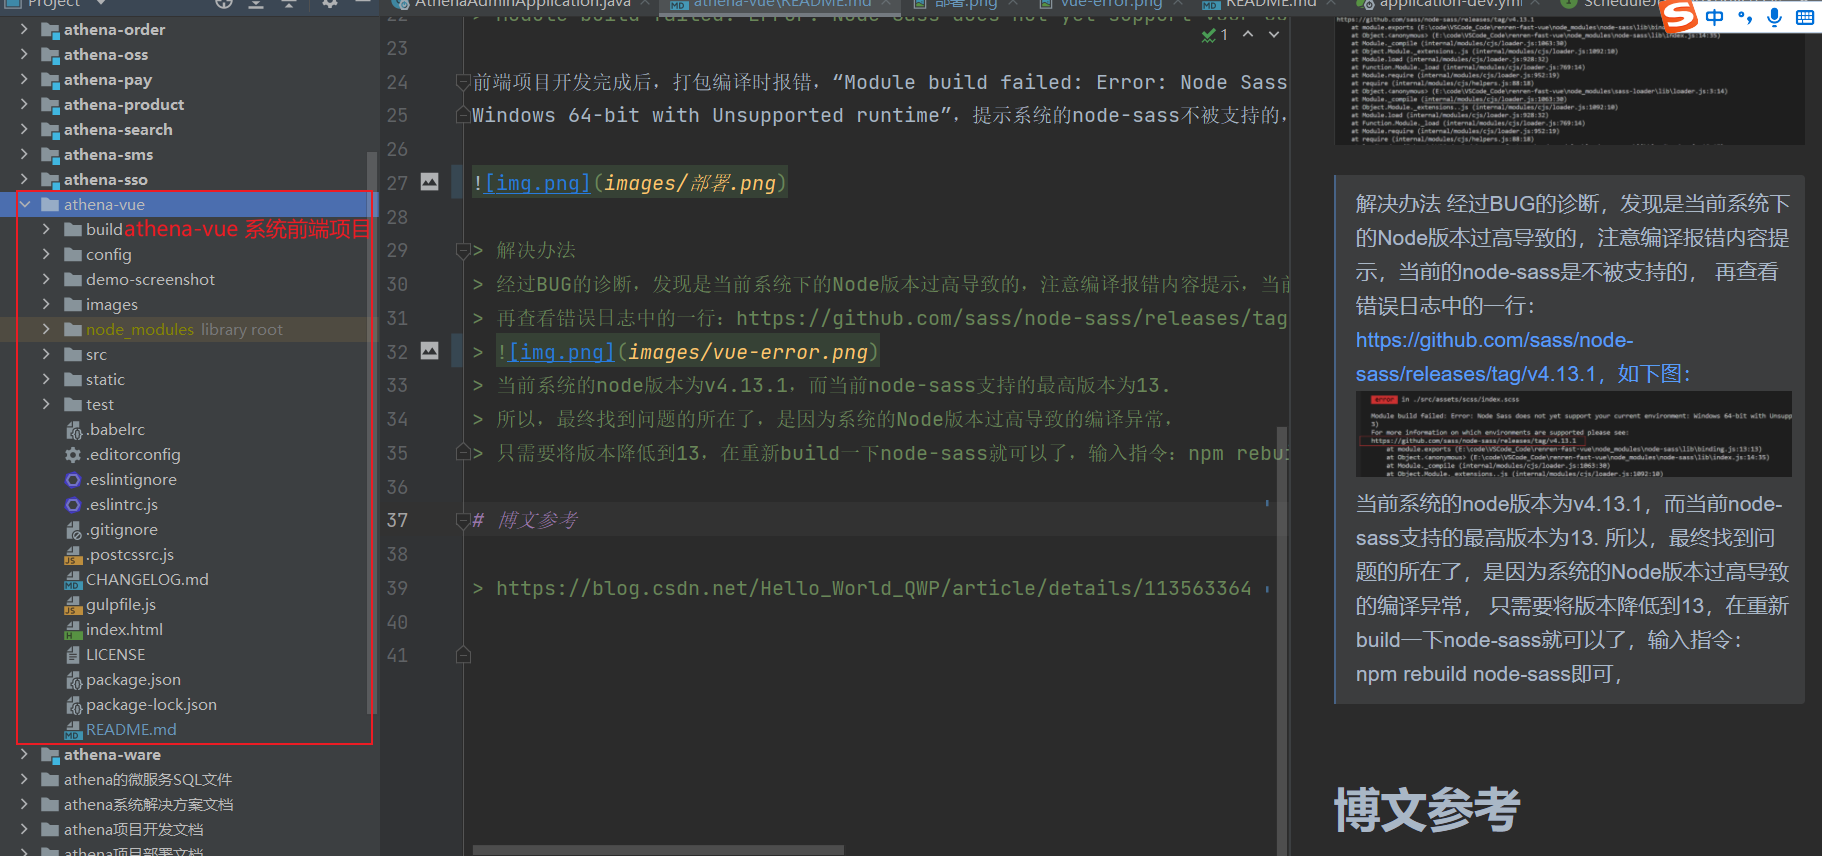
Task: Select the images folder in athena-vue
Action: pos(112,304)
